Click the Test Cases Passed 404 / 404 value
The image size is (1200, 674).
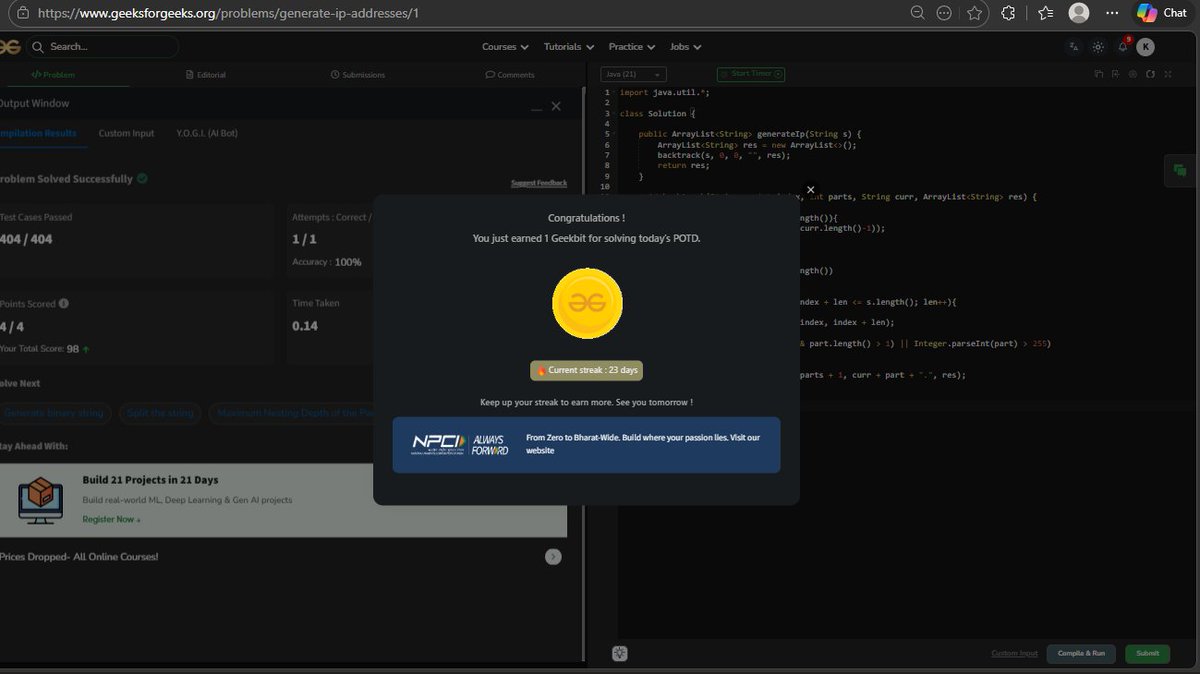(26, 240)
